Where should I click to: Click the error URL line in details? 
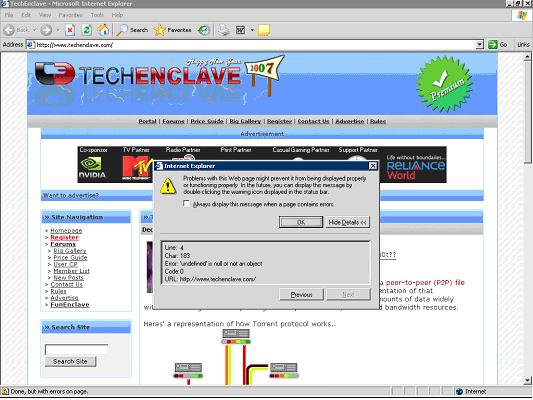[210, 279]
